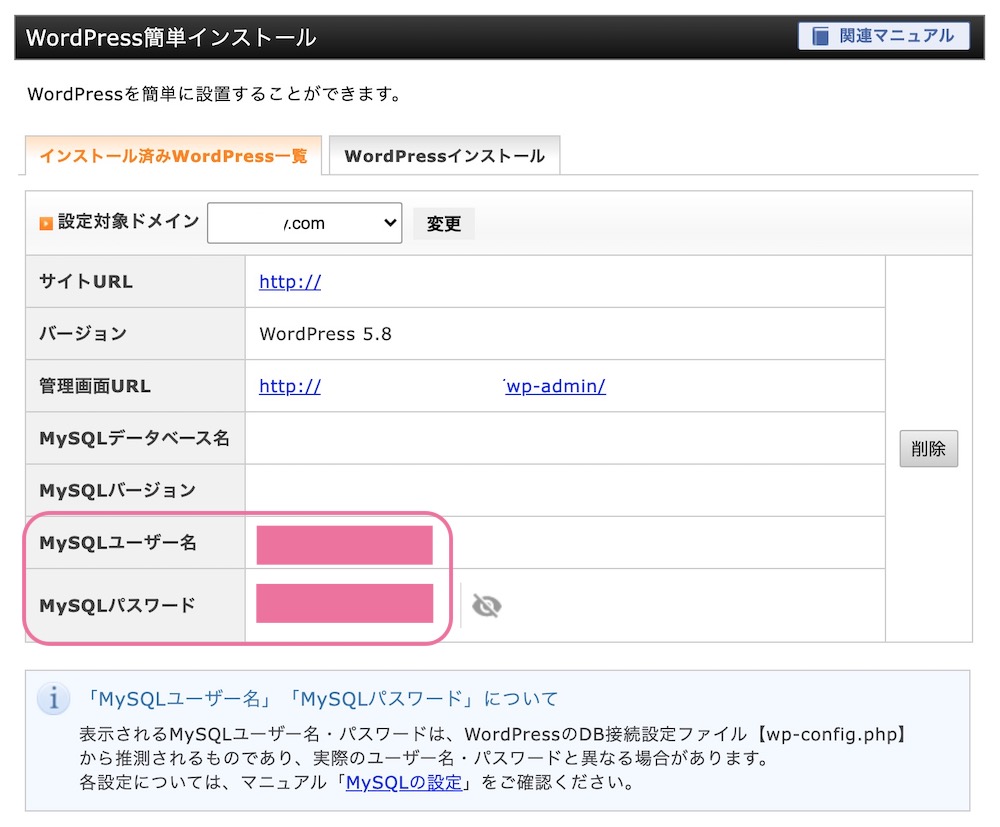
Task: Open the 設定対象ドメイン domain dropdown
Action: tap(304, 223)
